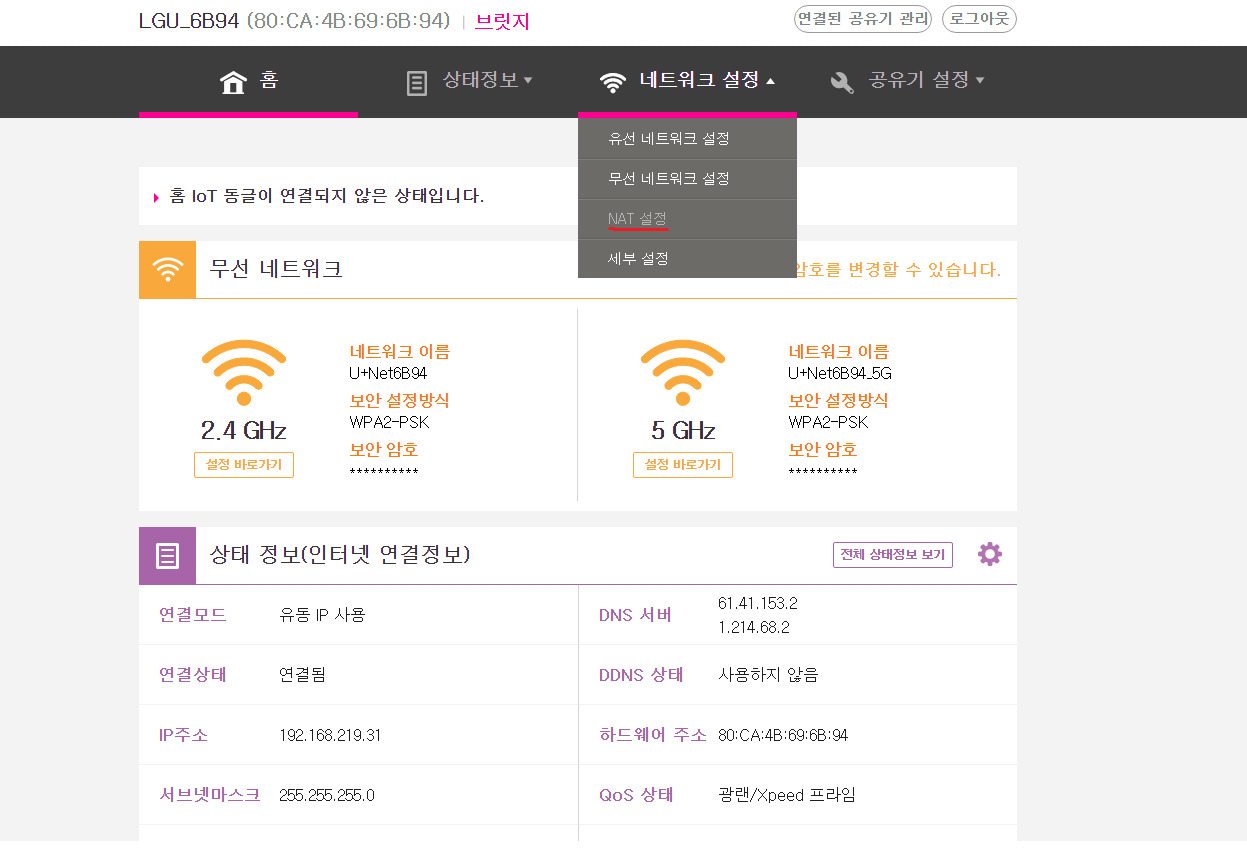Click 설정 바로가기 under 5 GHz
The image size is (1247, 866).
682,465
